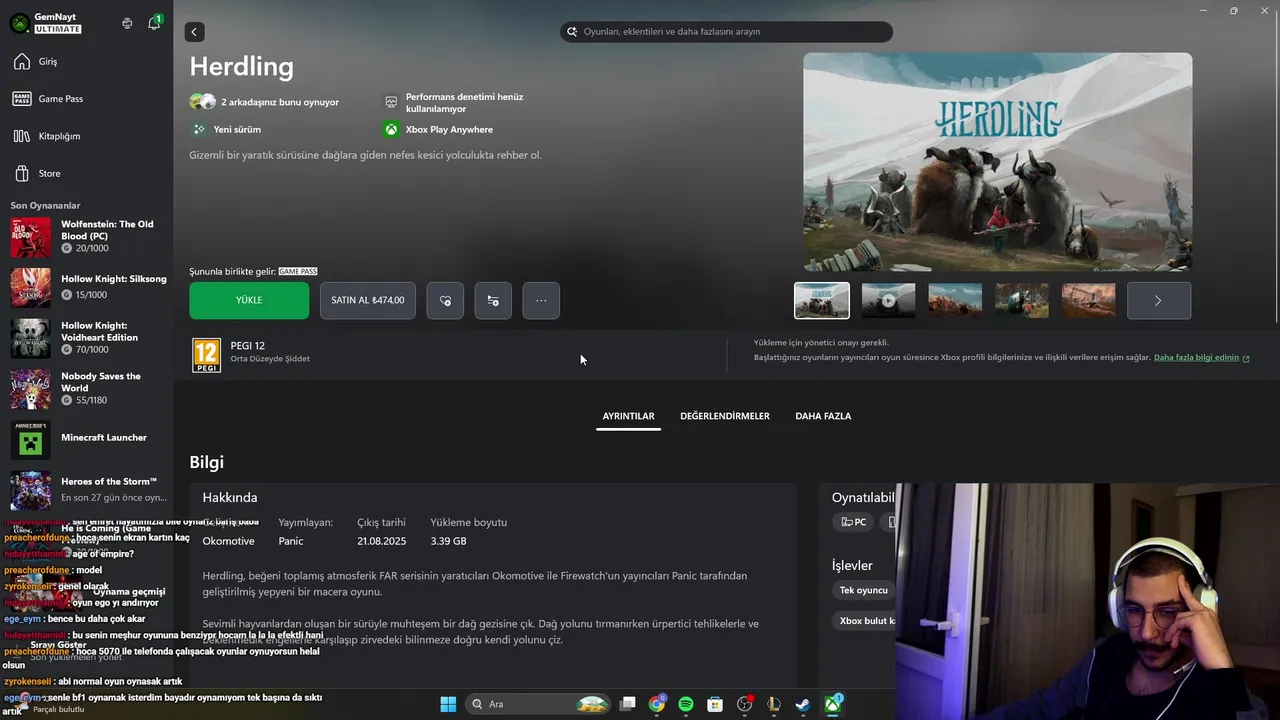The width and height of the screenshot is (1280, 720).
Task: Click the Herdling page title
Action: click(241, 67)
